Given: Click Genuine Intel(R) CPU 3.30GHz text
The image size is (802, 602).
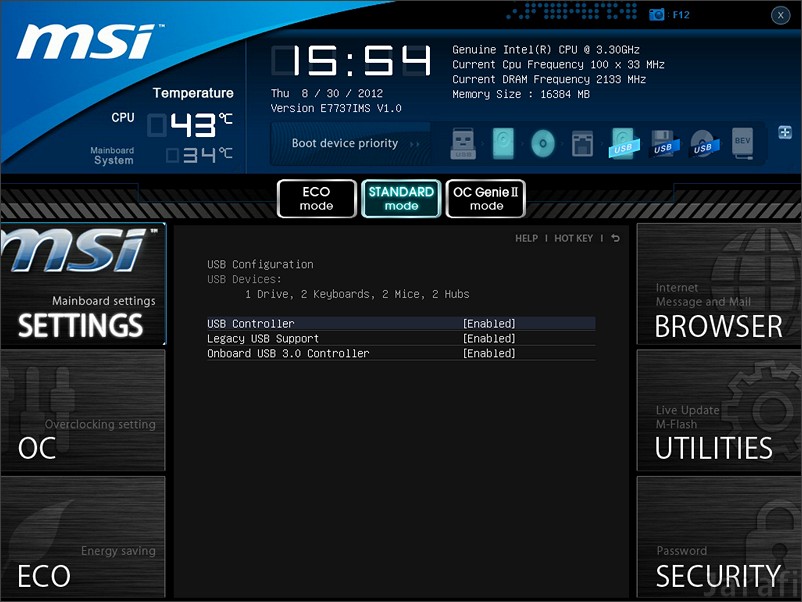Looking at the screenshot, I should [x=546, y=50].
